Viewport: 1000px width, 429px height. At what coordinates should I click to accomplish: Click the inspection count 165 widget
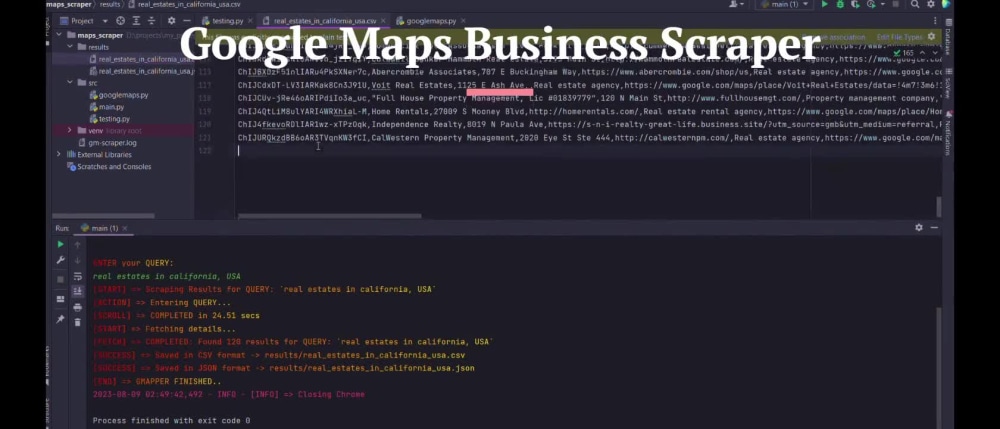tap(905, 53)
